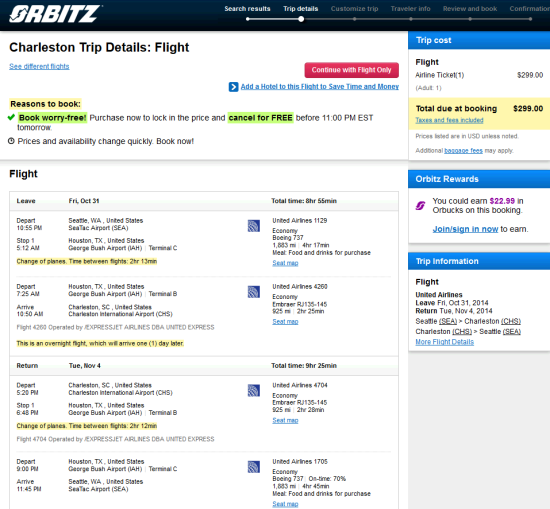Click the Trip details progress bar marker
Screen dimensions: 550x509
[x=301, y=19]
